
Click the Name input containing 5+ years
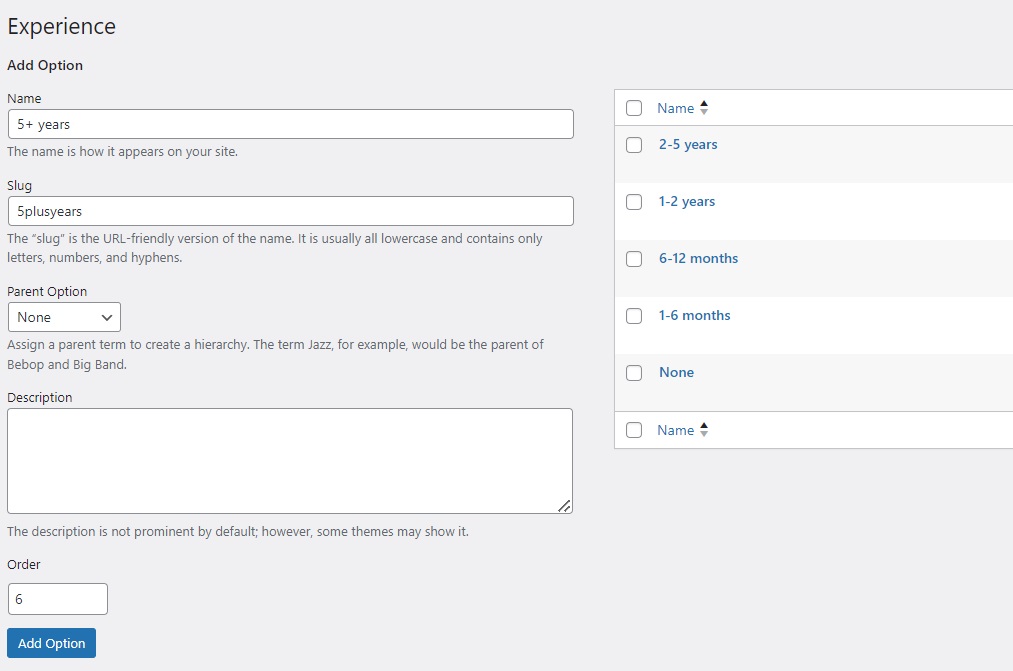[x=290, y=123]
